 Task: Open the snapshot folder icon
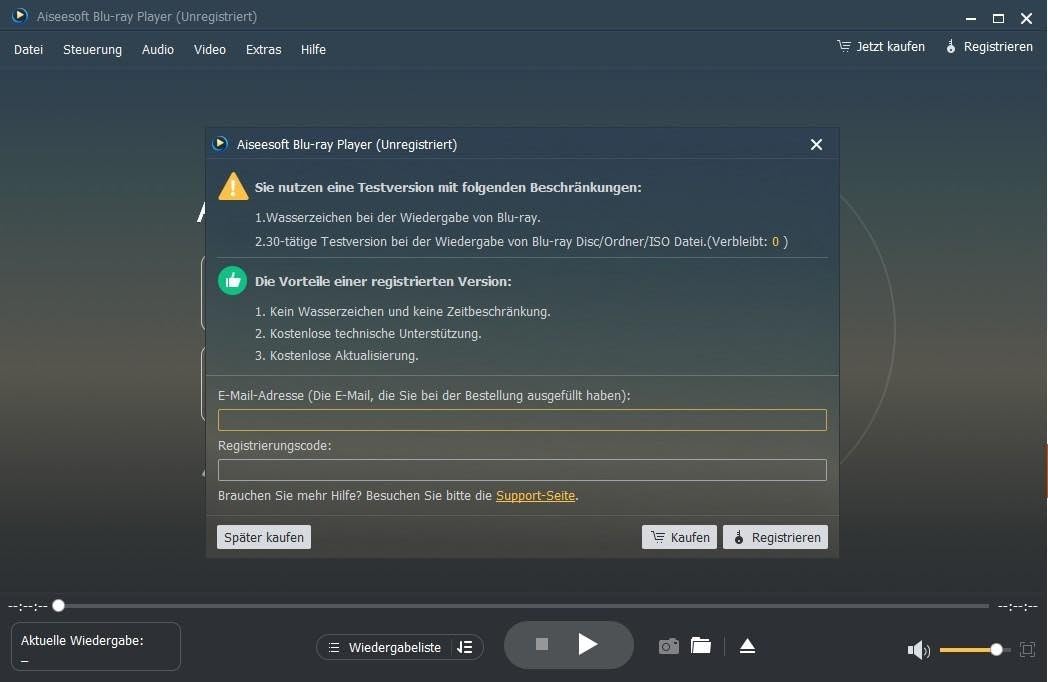[700, 646]
